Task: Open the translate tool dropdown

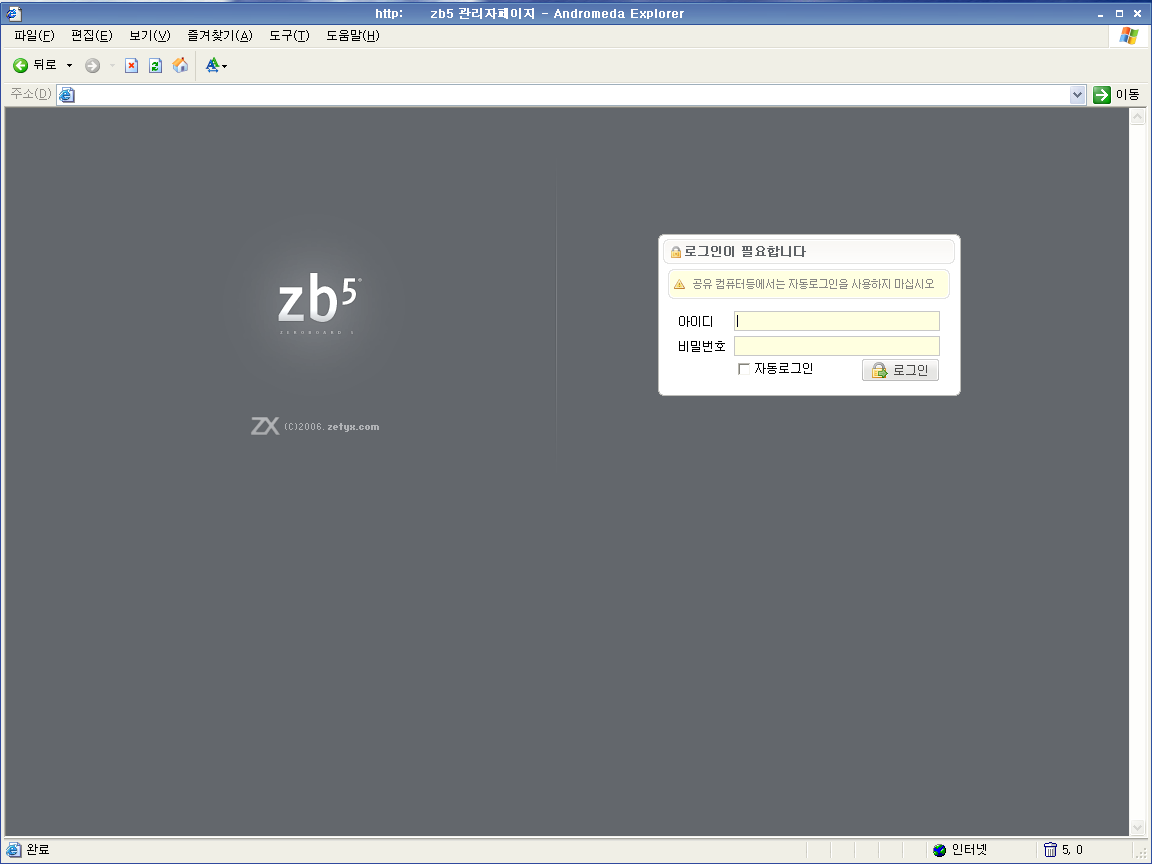Action: point(216,65)
